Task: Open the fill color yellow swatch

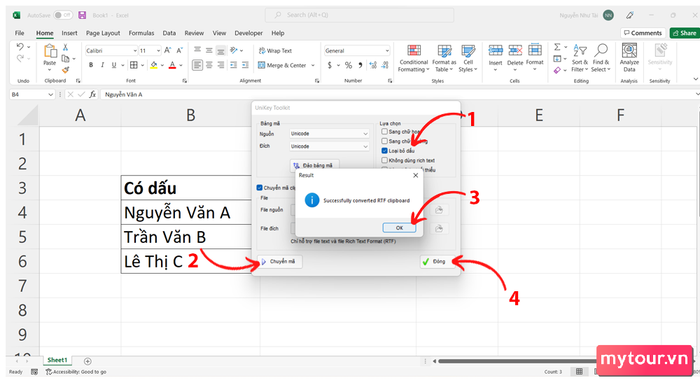Action: (154, 65)
